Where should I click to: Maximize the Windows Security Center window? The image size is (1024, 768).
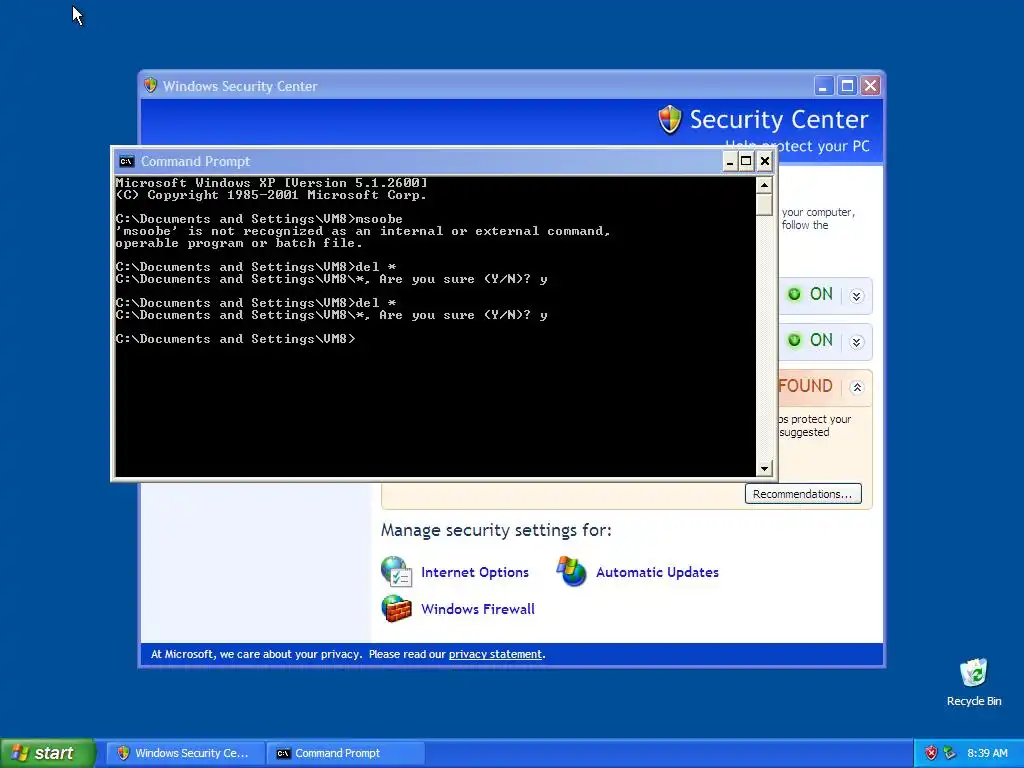pos(847,86)
